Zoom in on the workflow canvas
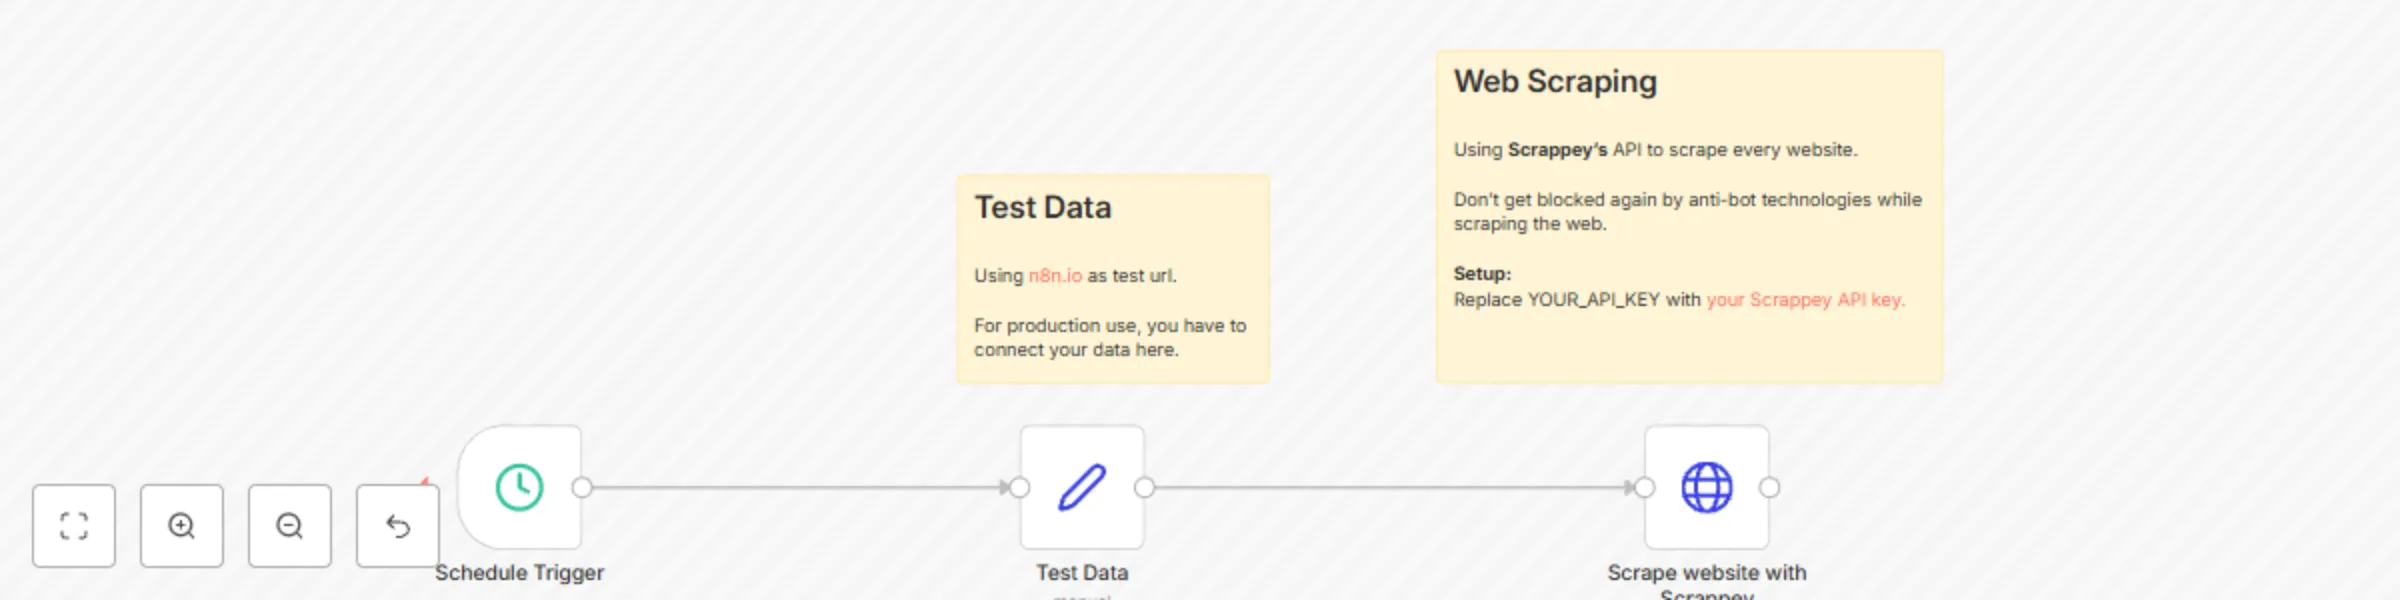Image resolution: width=2400 pixels, height=600 pixels. tap(181, 525)
